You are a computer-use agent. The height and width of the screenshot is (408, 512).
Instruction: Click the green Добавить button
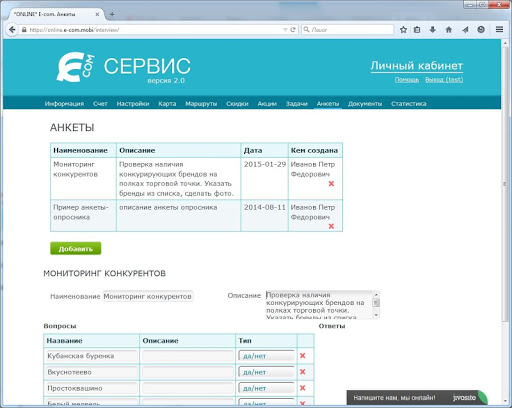tap(76, 249)
